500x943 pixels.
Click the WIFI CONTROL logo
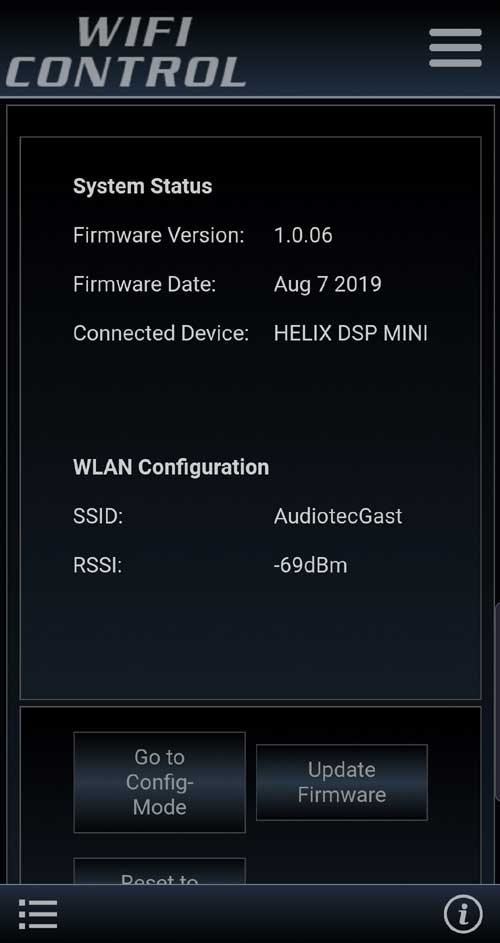click(126, 52)
